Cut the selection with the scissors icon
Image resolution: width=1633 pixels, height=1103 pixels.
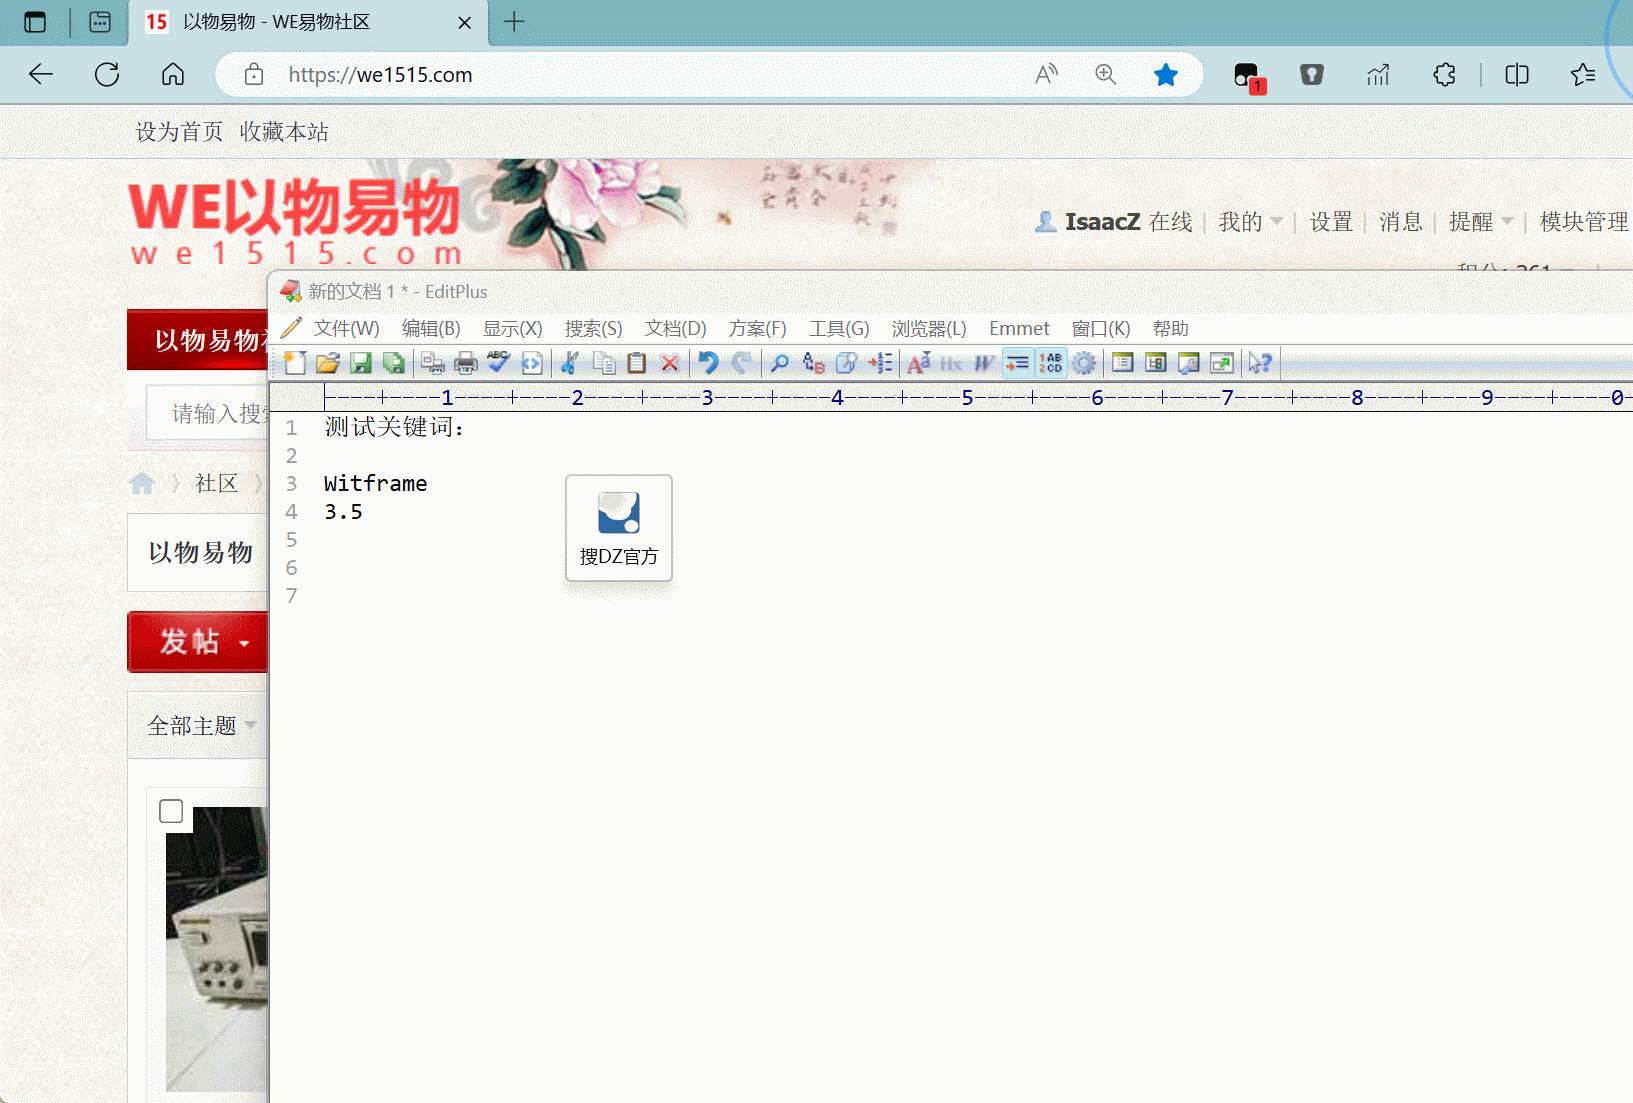click(570, 363)
